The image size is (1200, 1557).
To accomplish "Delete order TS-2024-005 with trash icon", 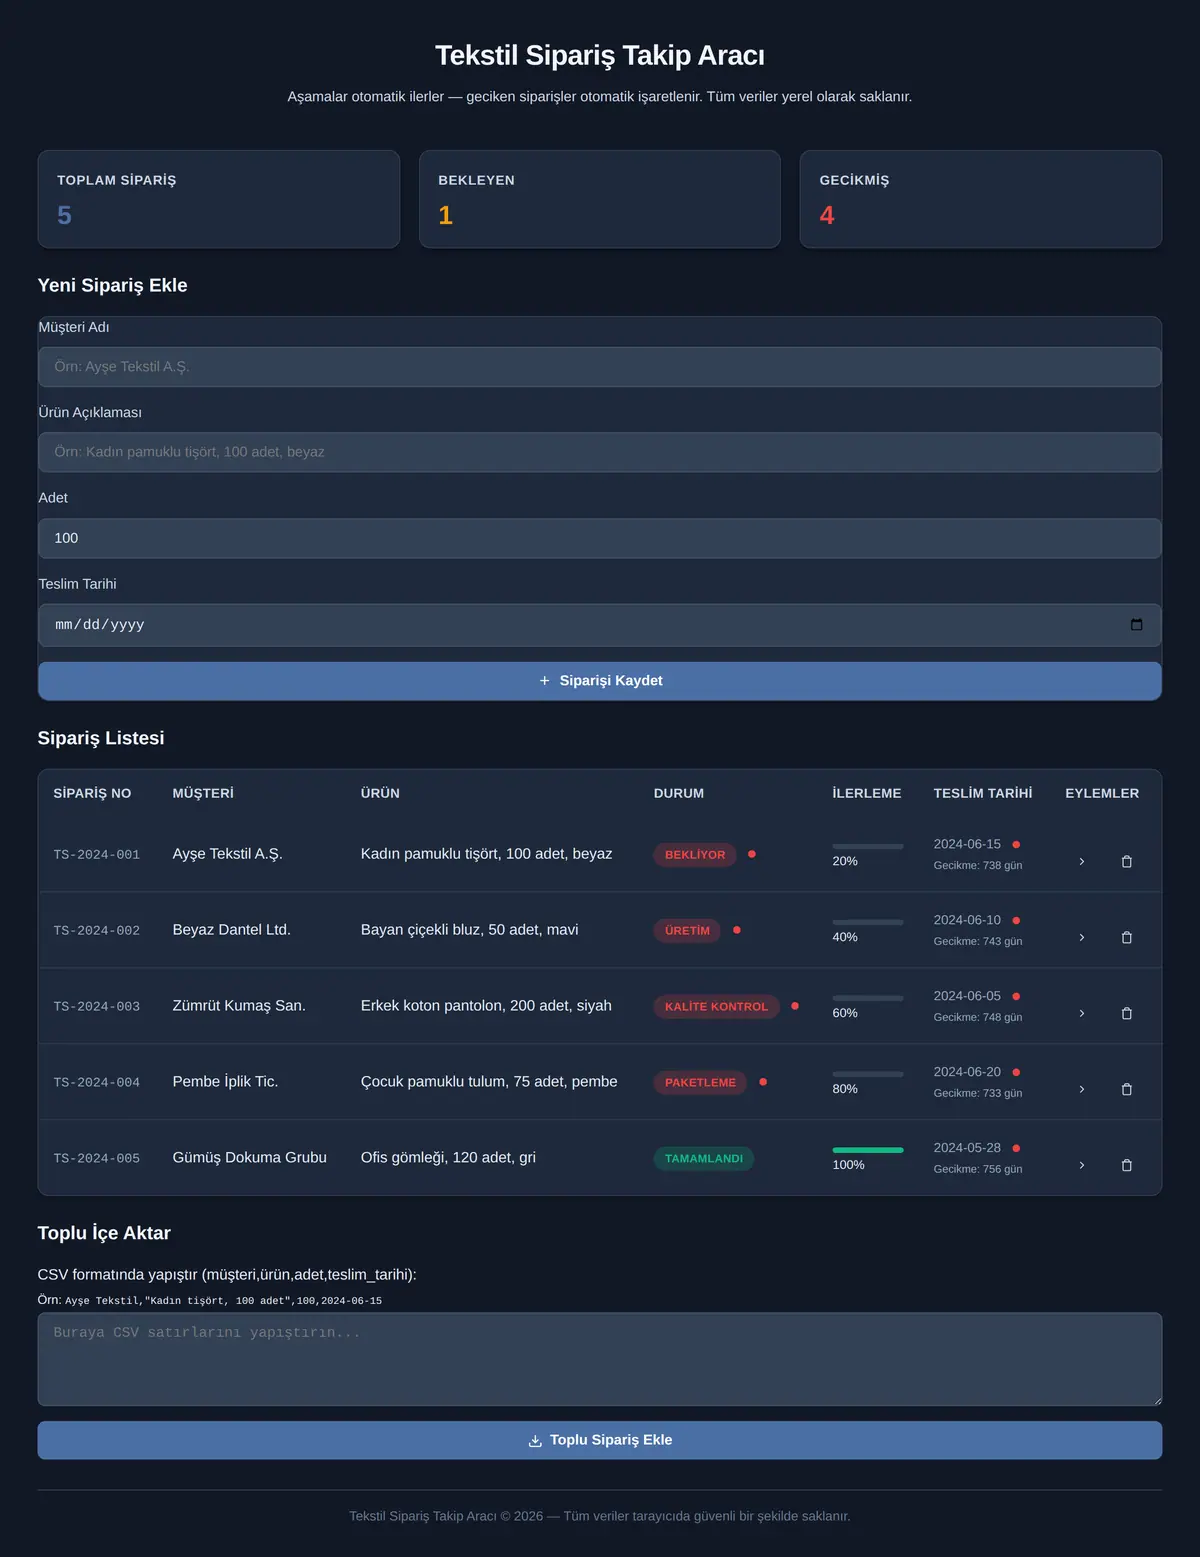I will click(1127, 1166).
